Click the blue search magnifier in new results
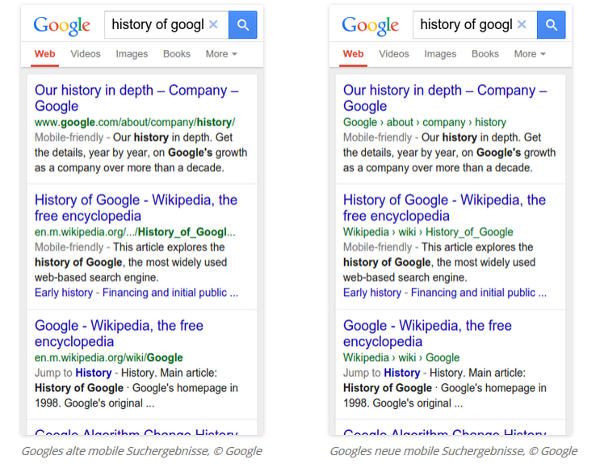Viewport: 600px width, 464px height. 551,25
